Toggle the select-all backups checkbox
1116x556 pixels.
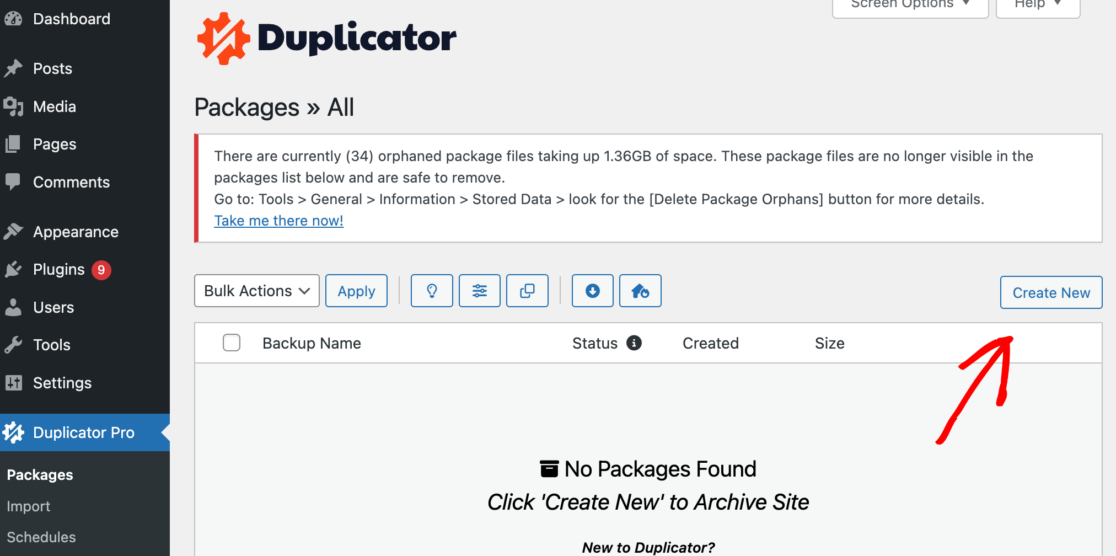[x=232, y=343]
